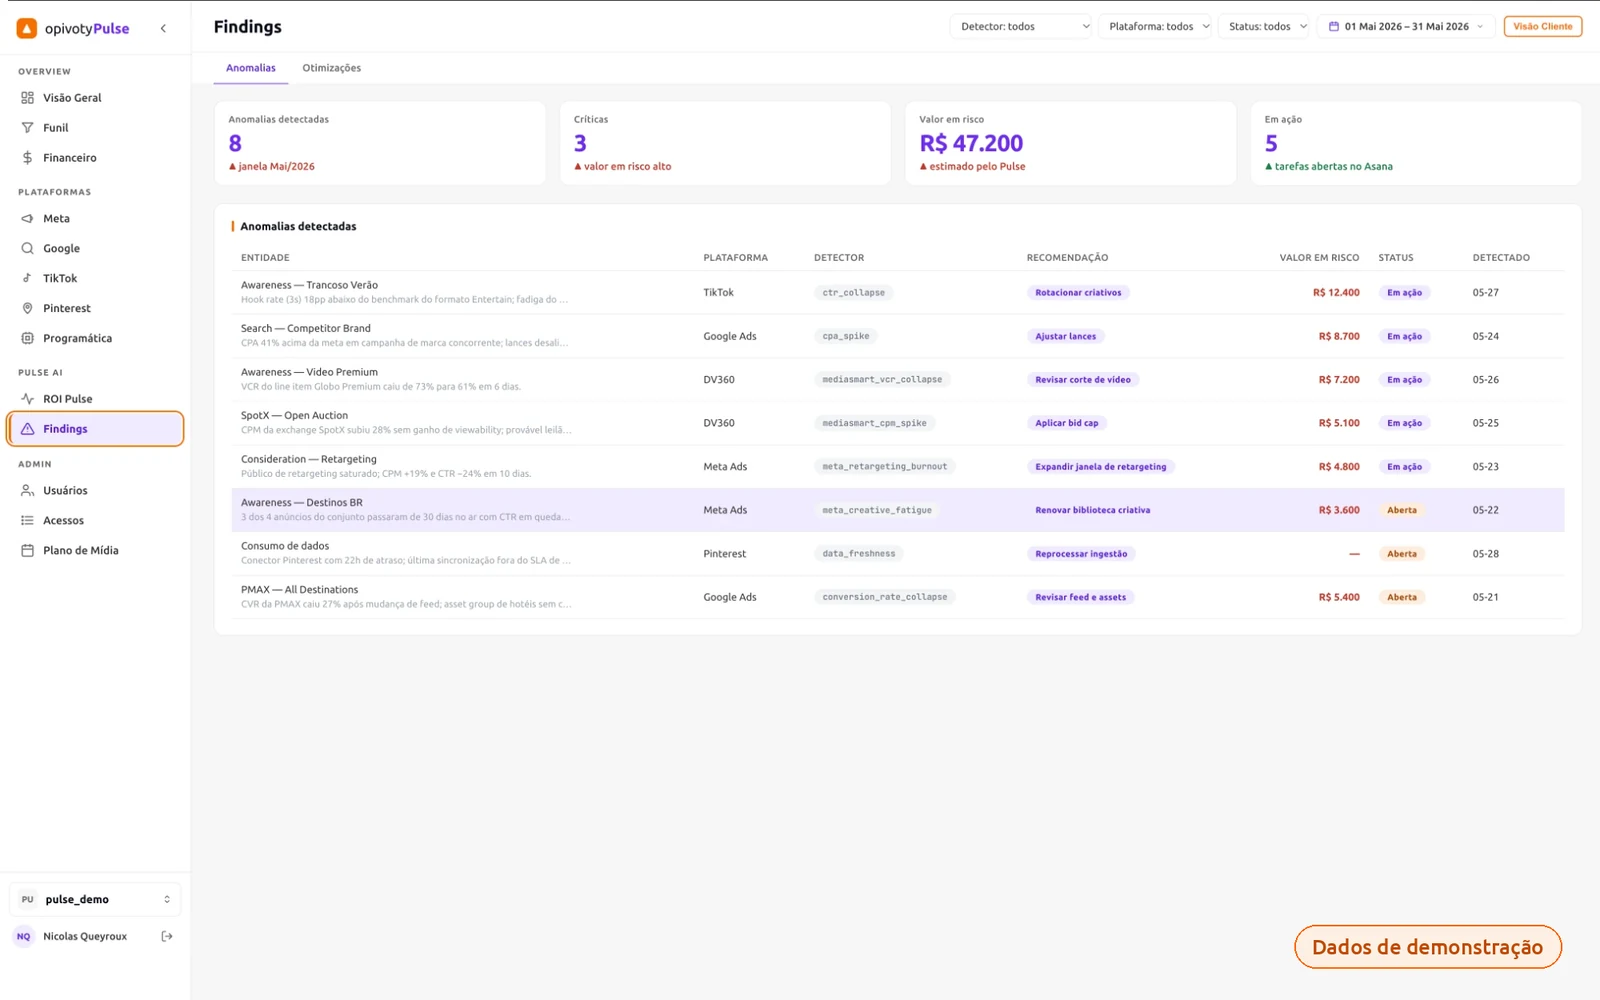Open the Programática icon
The image size is (1600, 1000).
[x=27, y=338]
